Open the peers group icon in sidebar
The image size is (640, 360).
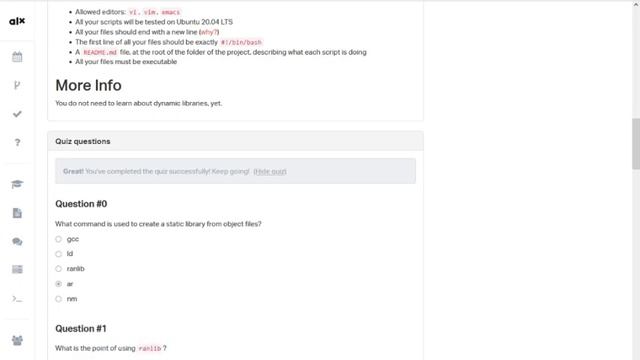point(17,340)
